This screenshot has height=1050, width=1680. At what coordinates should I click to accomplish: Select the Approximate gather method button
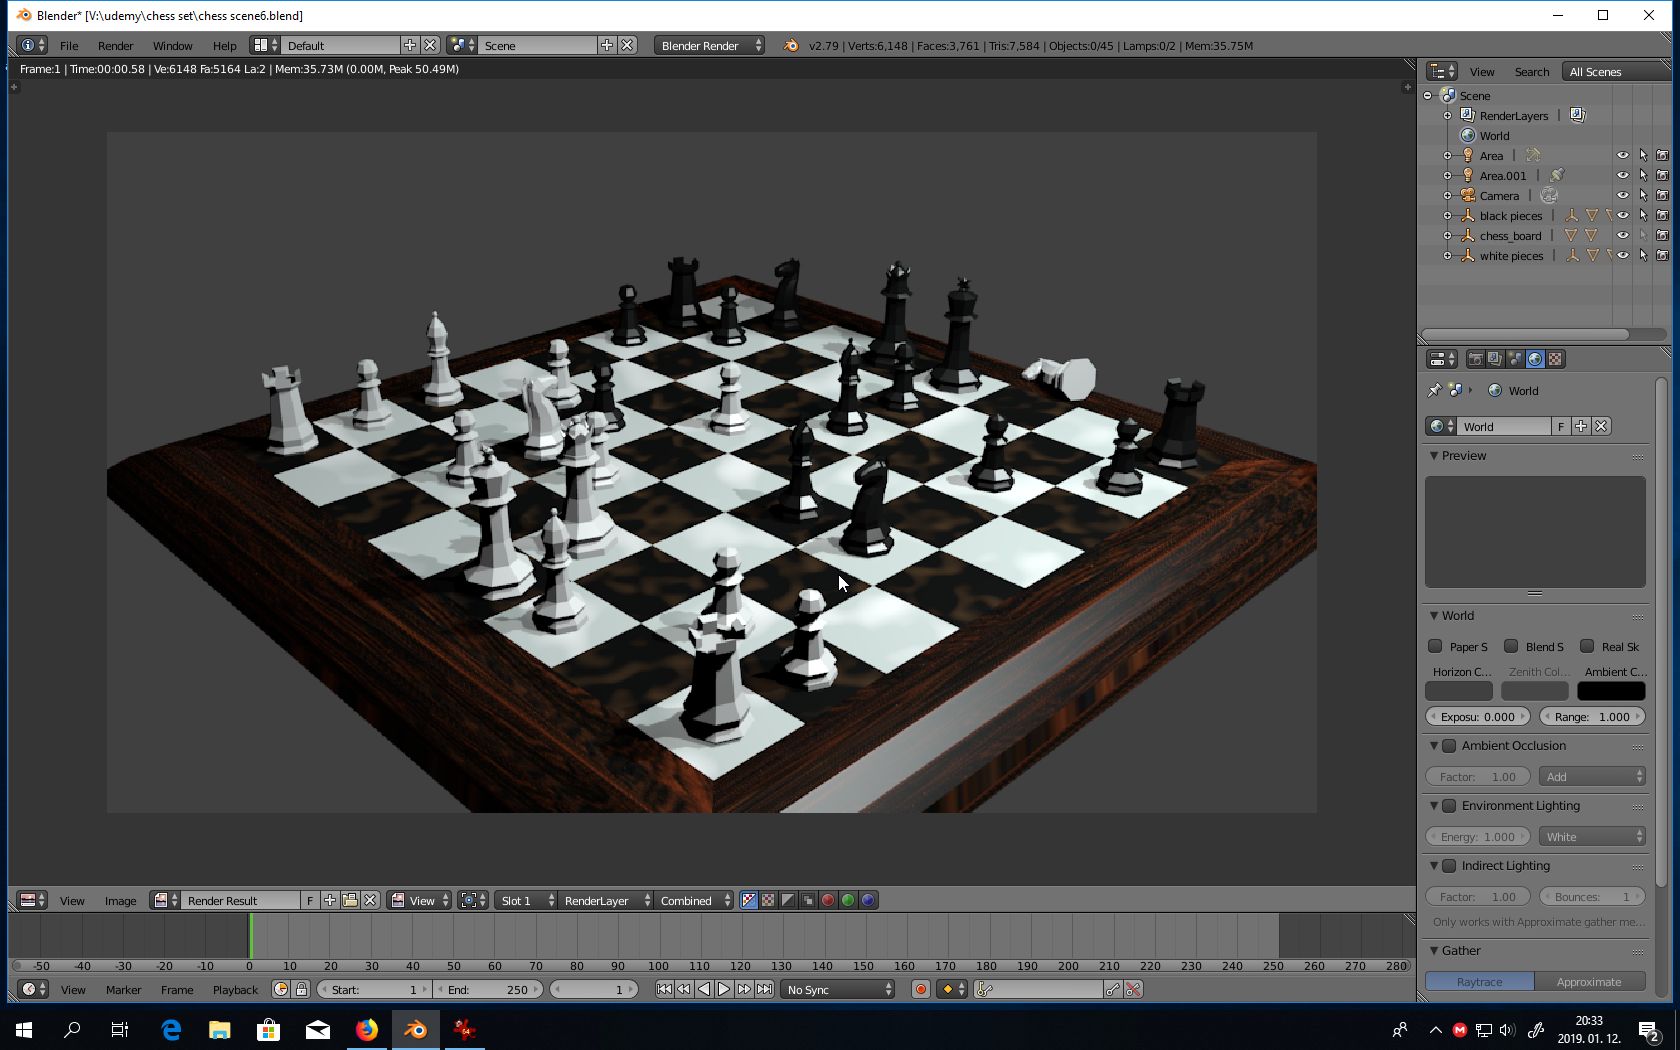[x=1588, y=982]
